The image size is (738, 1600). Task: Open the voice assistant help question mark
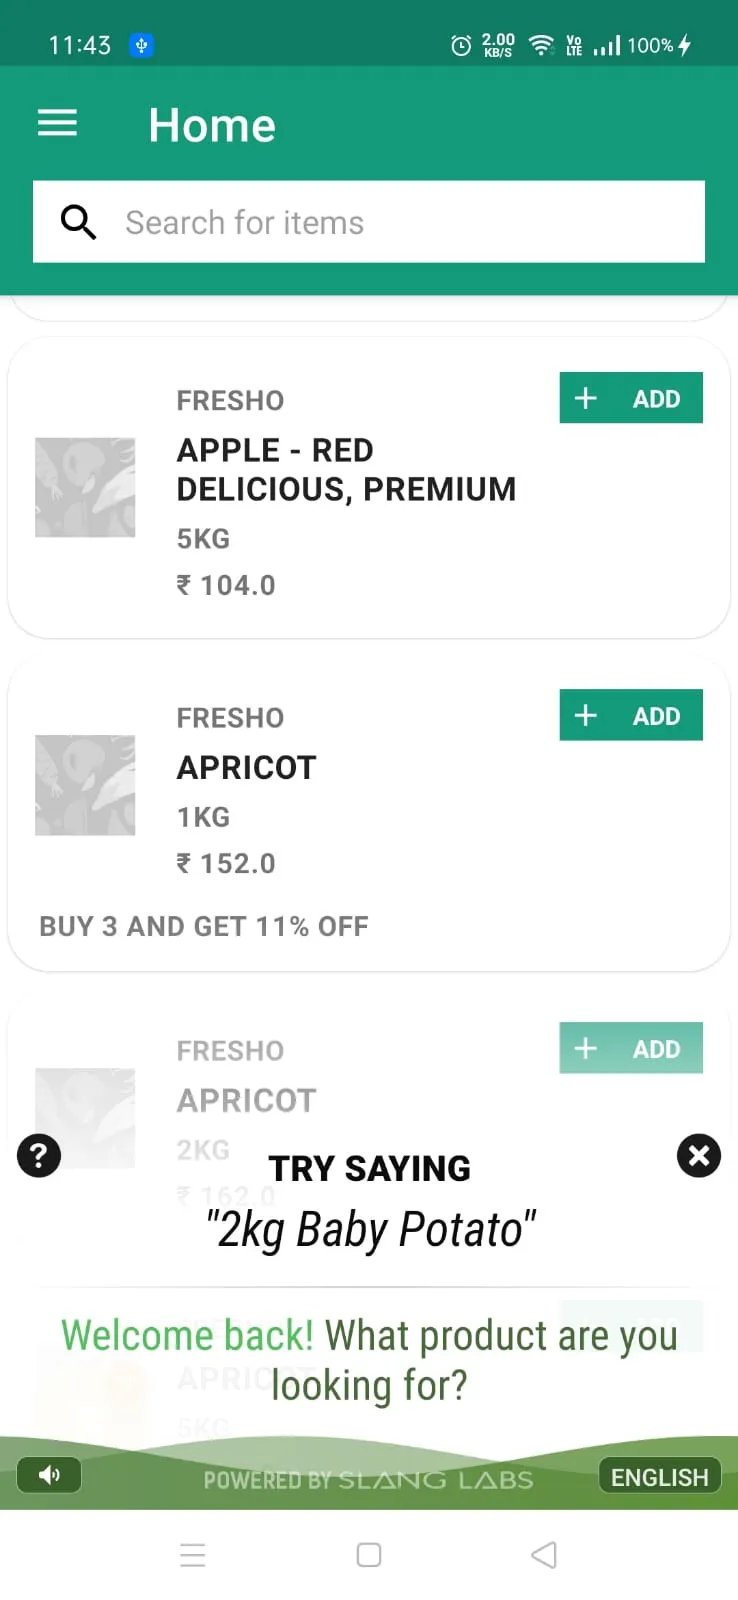coord(39,1156)
